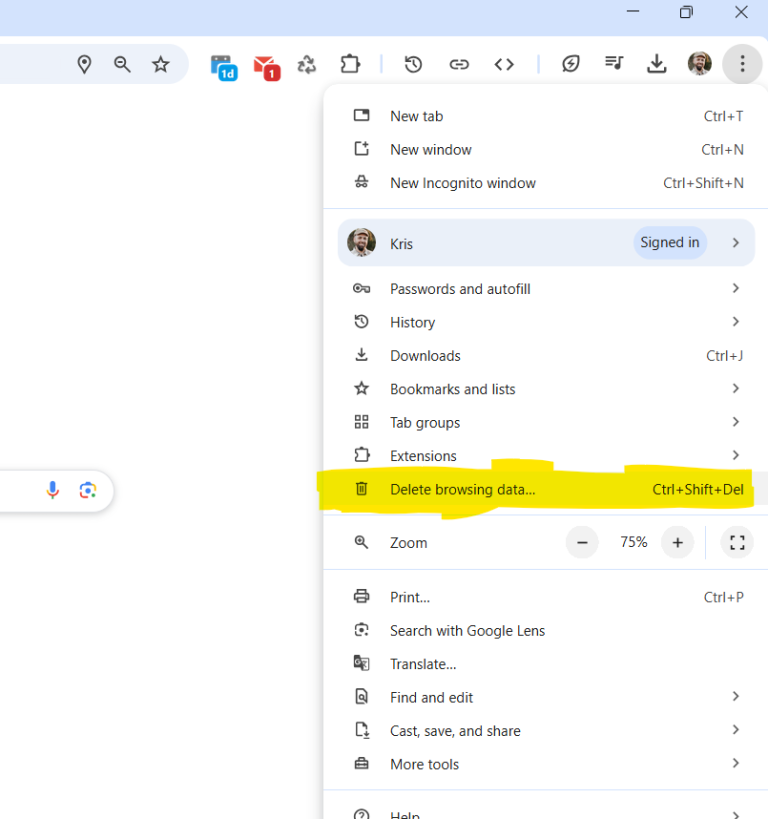Select New Incognito window menu item
The height and width of the screenshot is (819, 768).
pyautogui.click(x=462, y=183)
